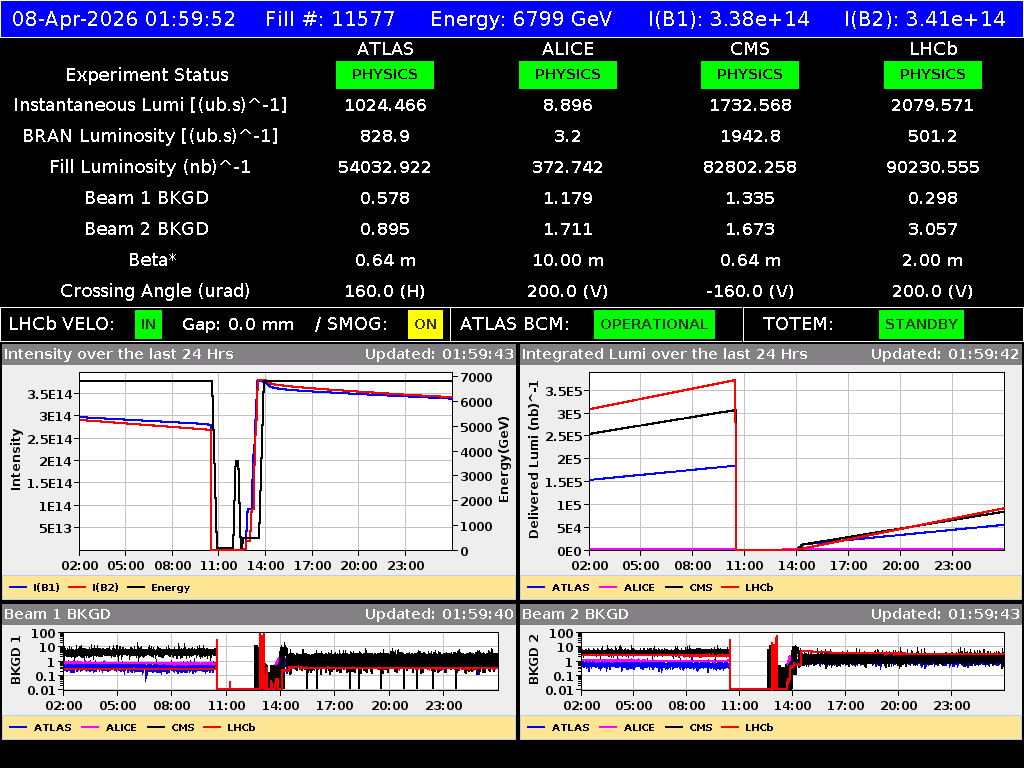Screen dimensions: 1024x768
Task: Click the TOTEM STANDBY indicator
Action: pyautogui.click(x=921, y=324)
